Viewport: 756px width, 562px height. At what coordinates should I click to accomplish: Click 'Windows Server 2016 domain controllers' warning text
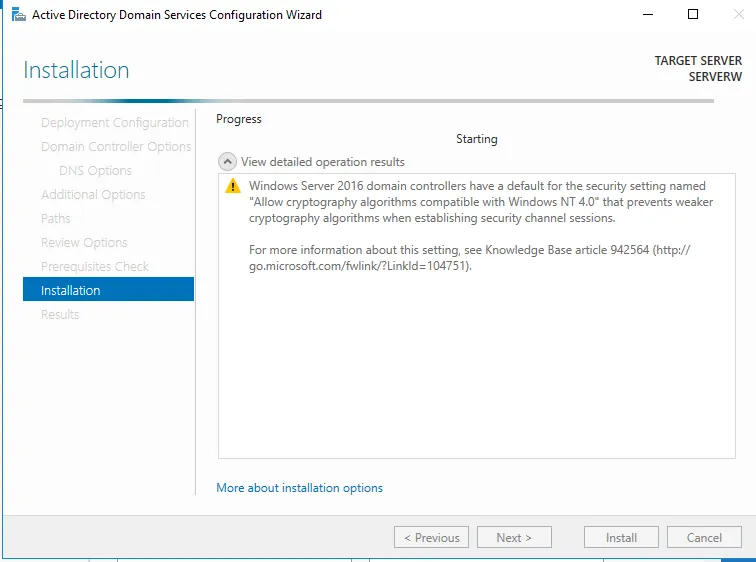[358, 186]
